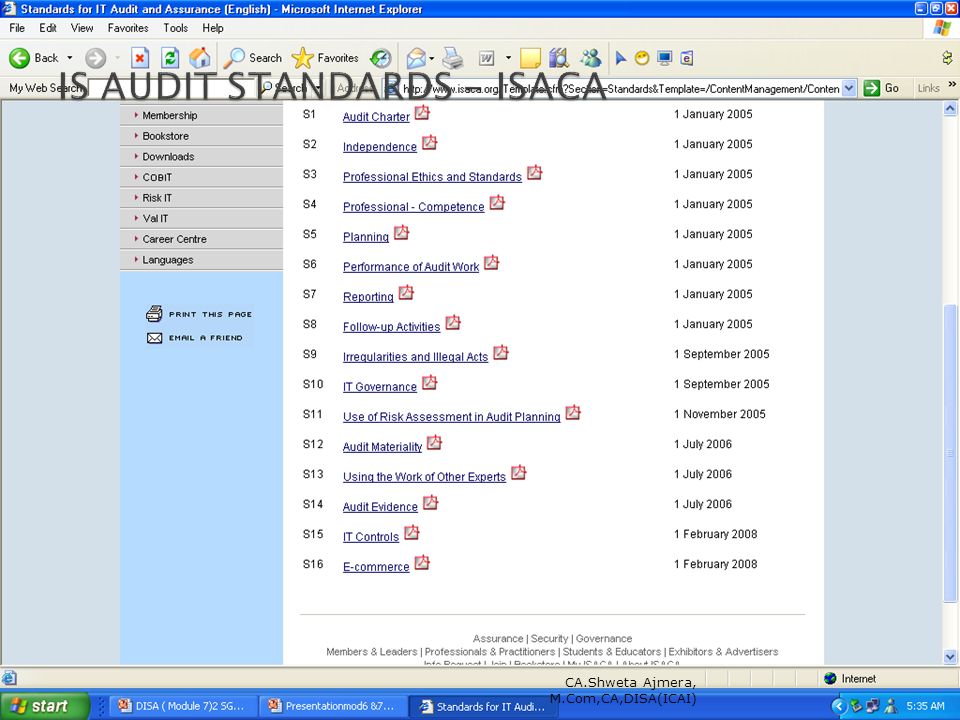Click the taskbar clock showing 5:35 AM

point(925,707)
